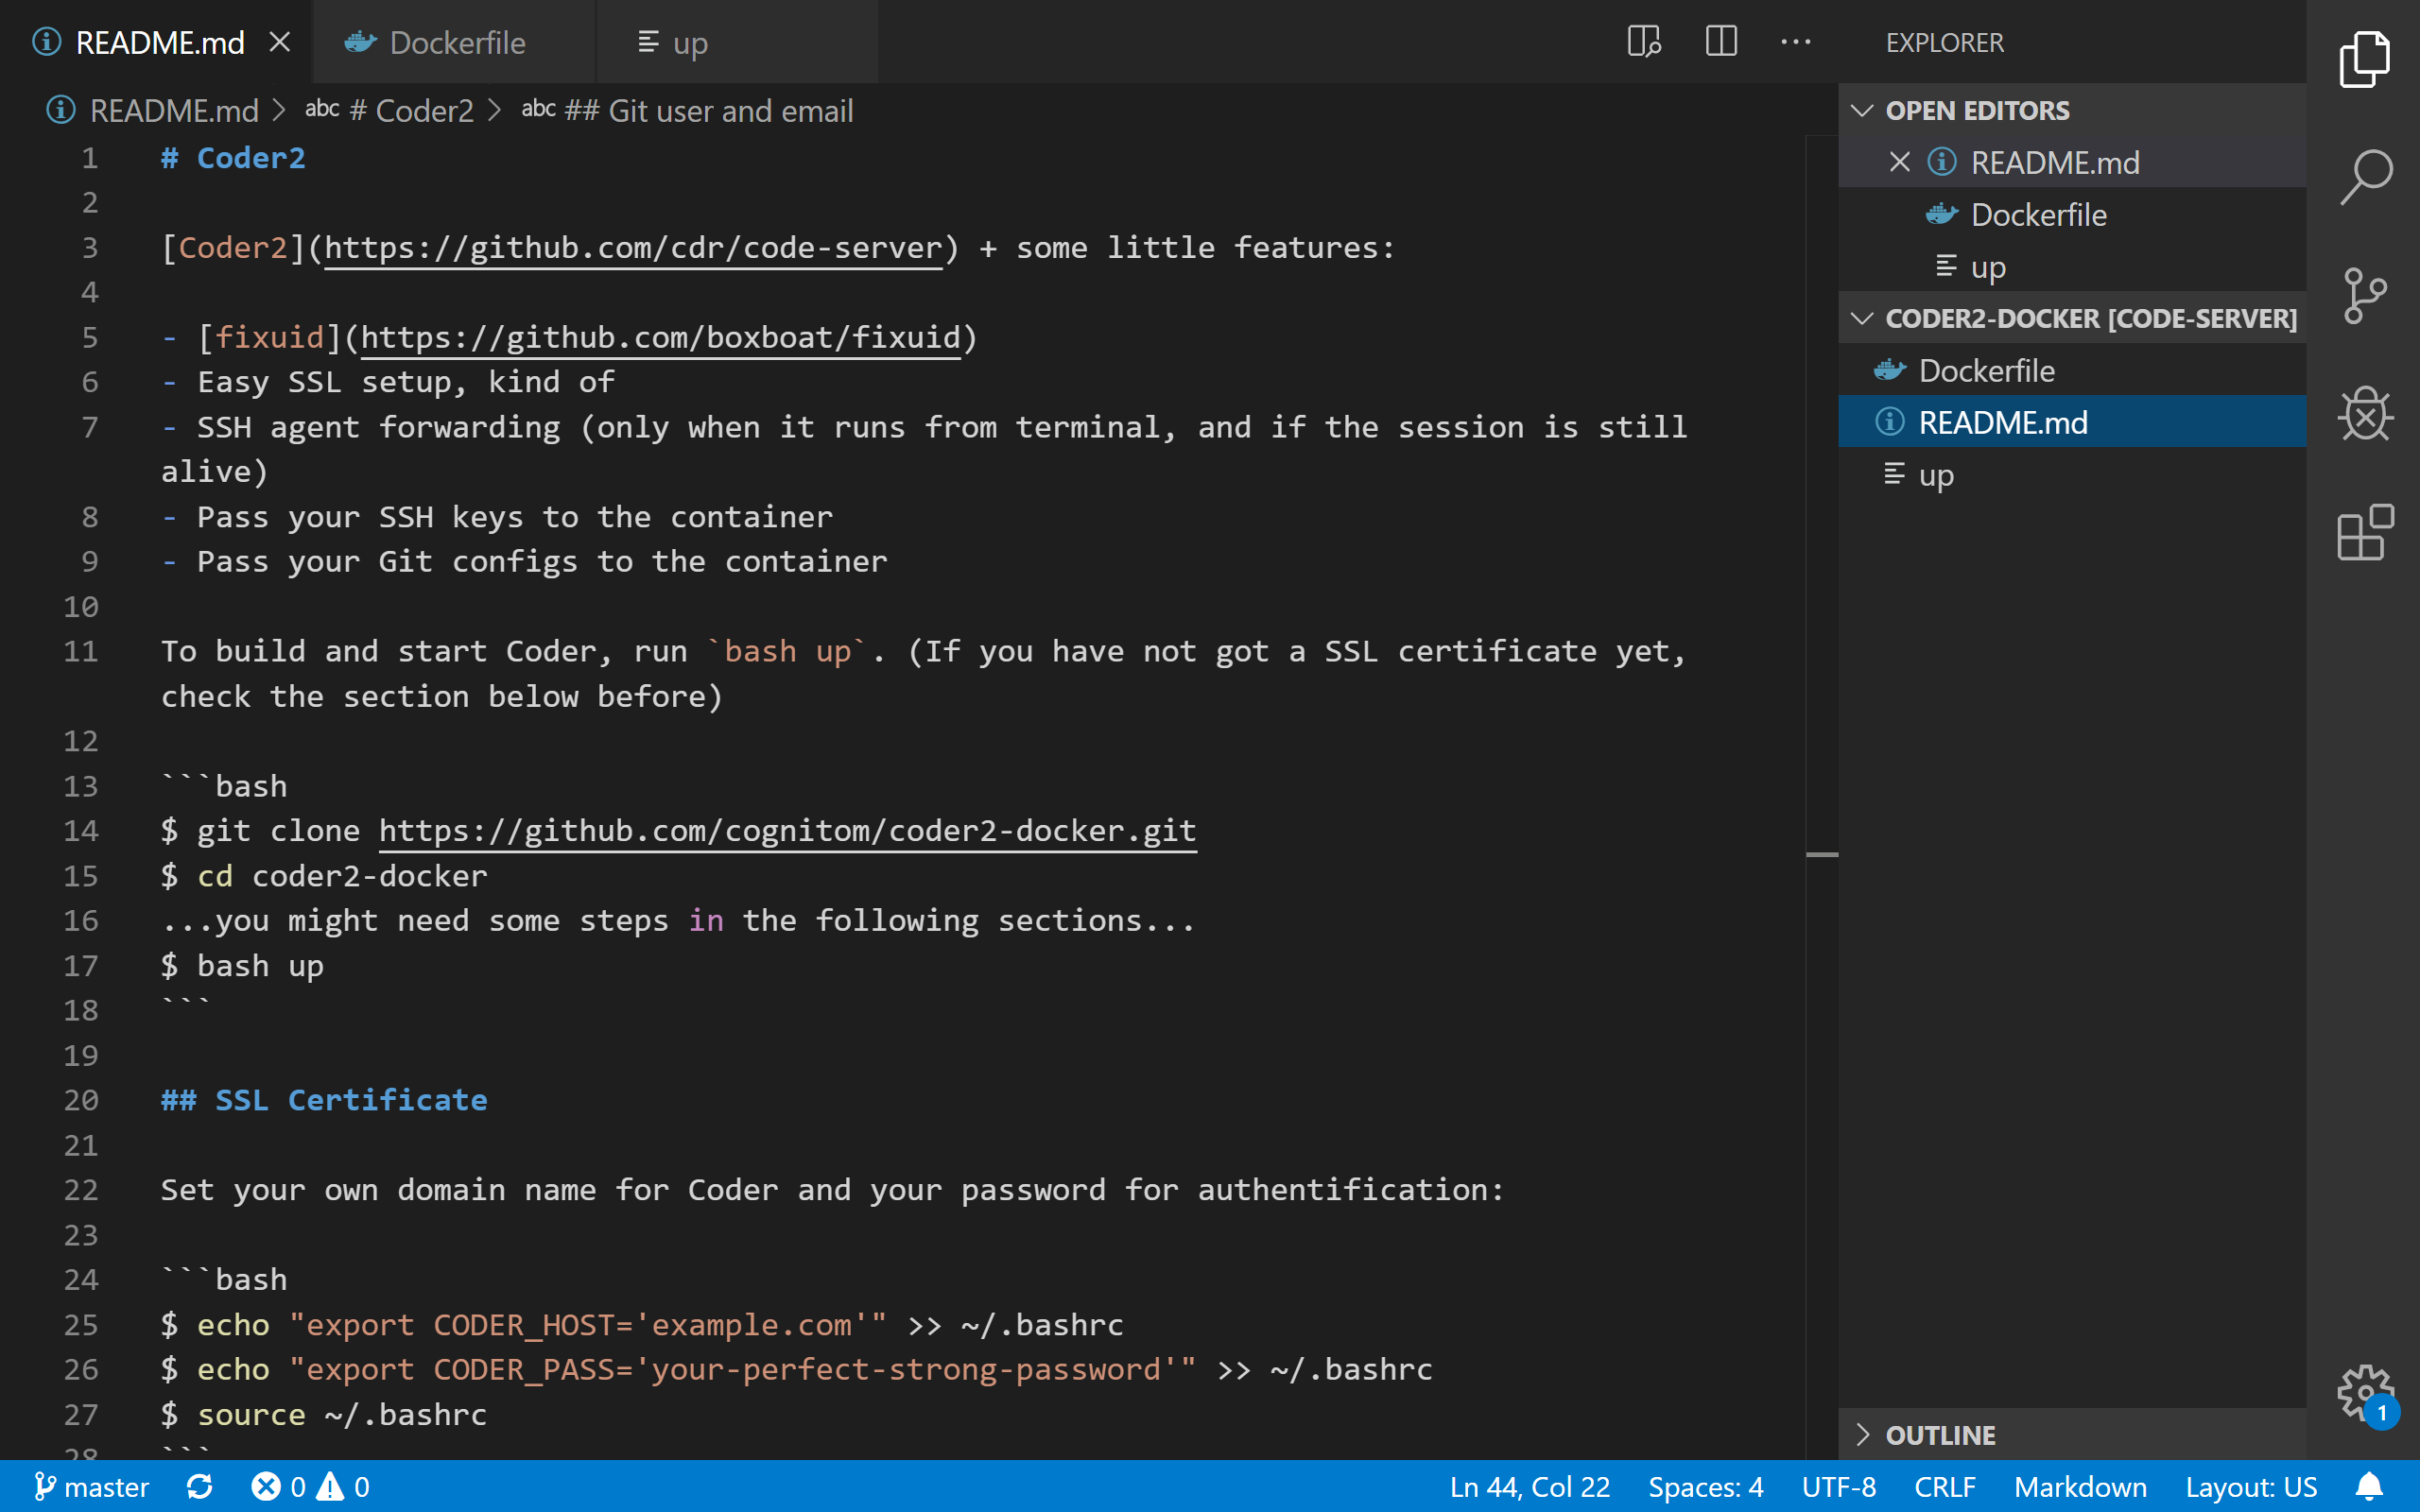Close the README.md tab

[x=280, y=42]
